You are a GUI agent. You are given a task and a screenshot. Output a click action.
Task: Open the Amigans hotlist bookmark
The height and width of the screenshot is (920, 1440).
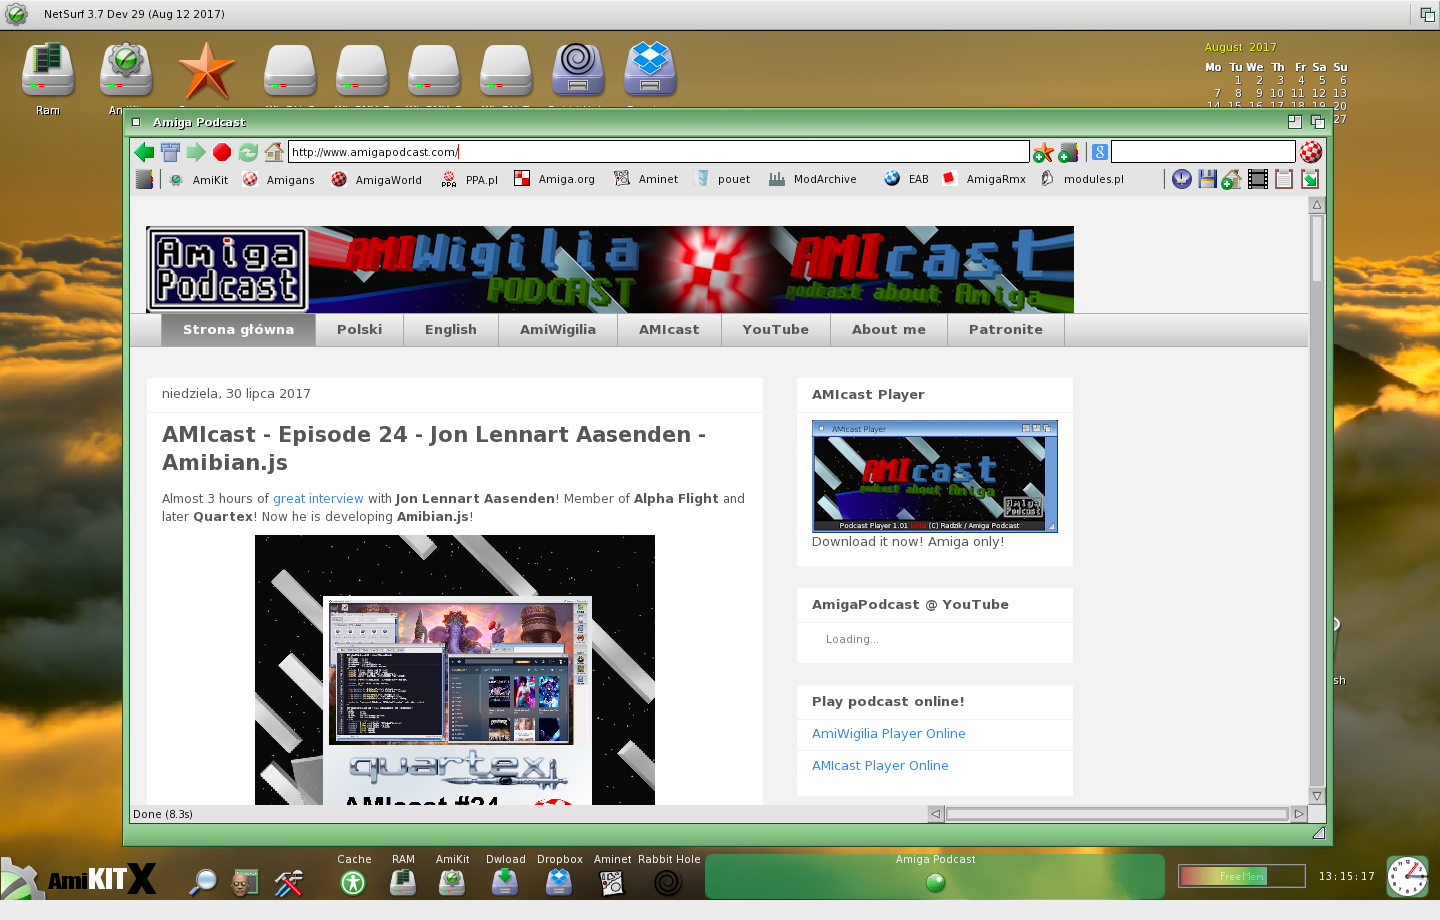click(279, 180)
